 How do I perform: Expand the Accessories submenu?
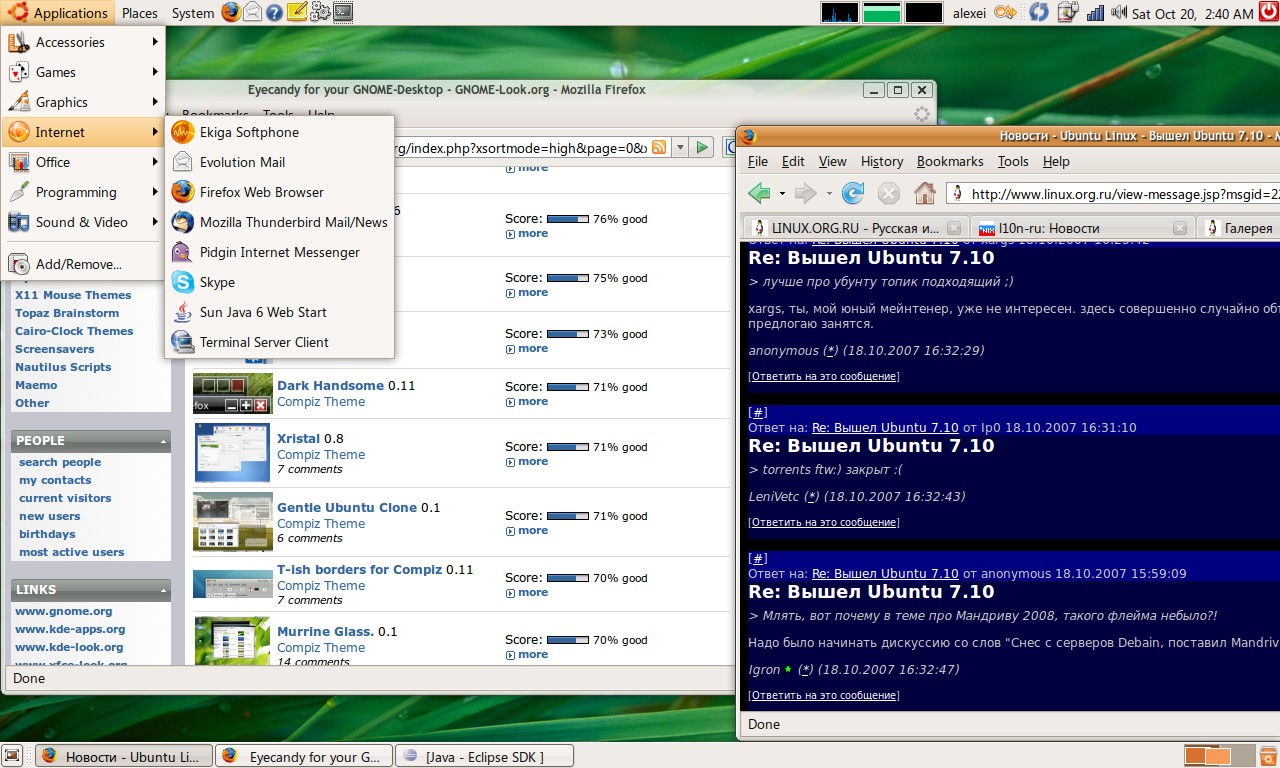tap(83, 42)
